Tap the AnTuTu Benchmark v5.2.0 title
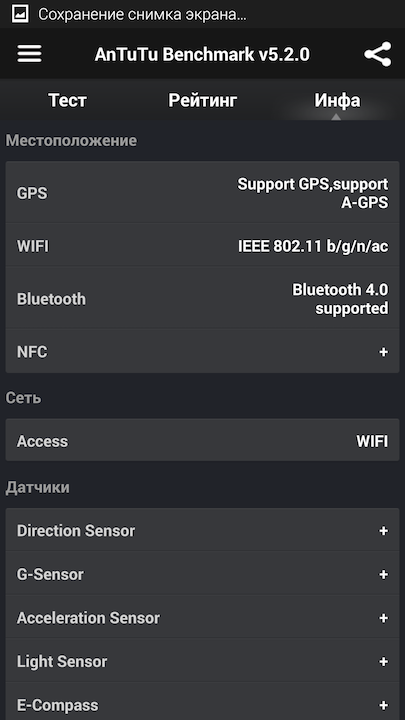 pyautogui.click(x=202, y=55)
